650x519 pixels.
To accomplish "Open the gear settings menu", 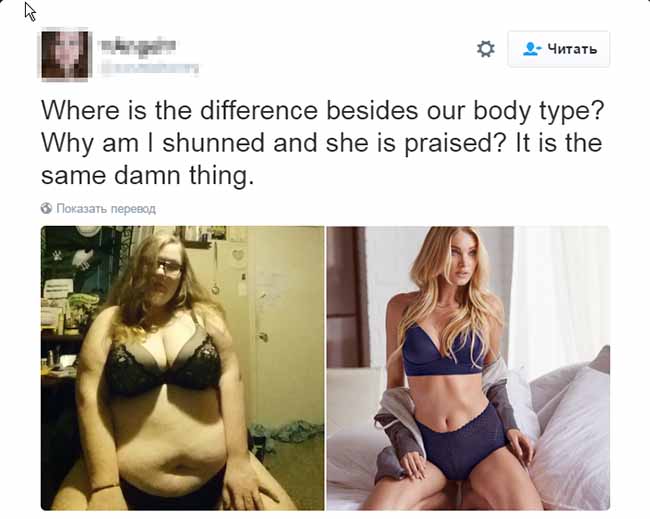I will [485, 49].
